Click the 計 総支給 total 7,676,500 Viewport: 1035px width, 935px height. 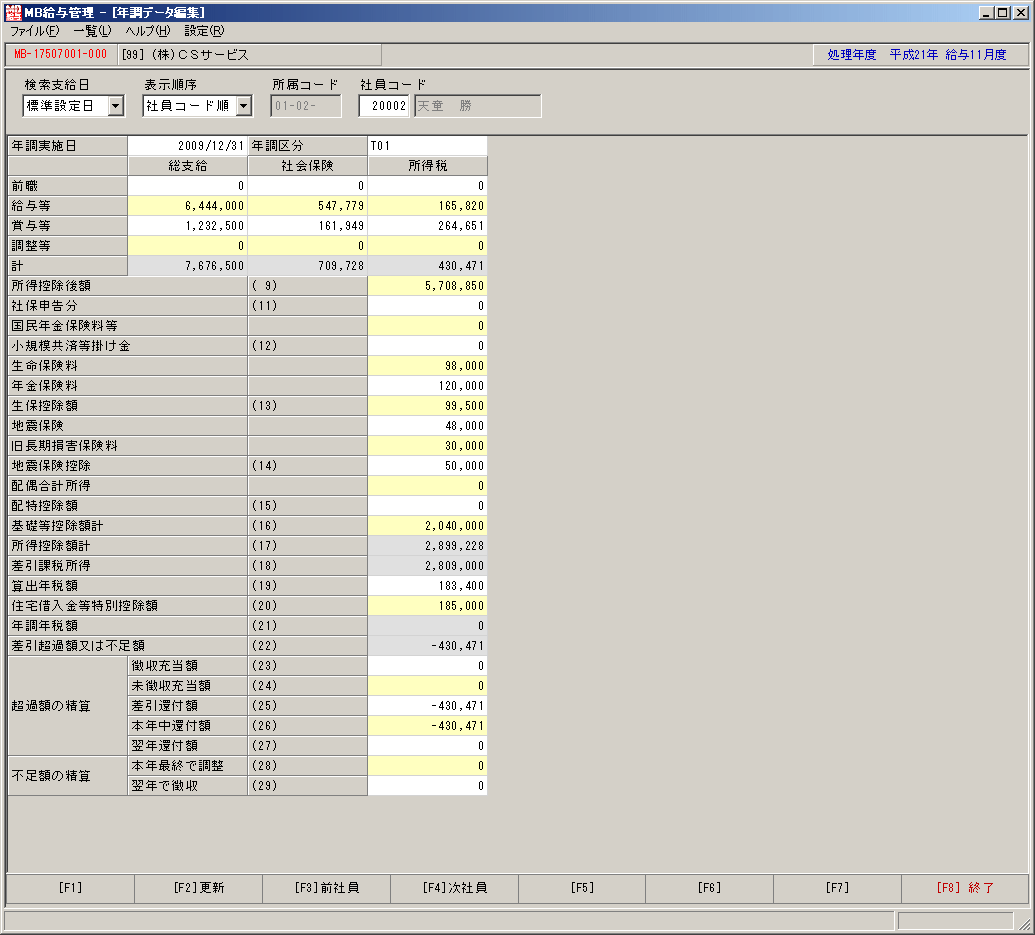tap(187, 266)
